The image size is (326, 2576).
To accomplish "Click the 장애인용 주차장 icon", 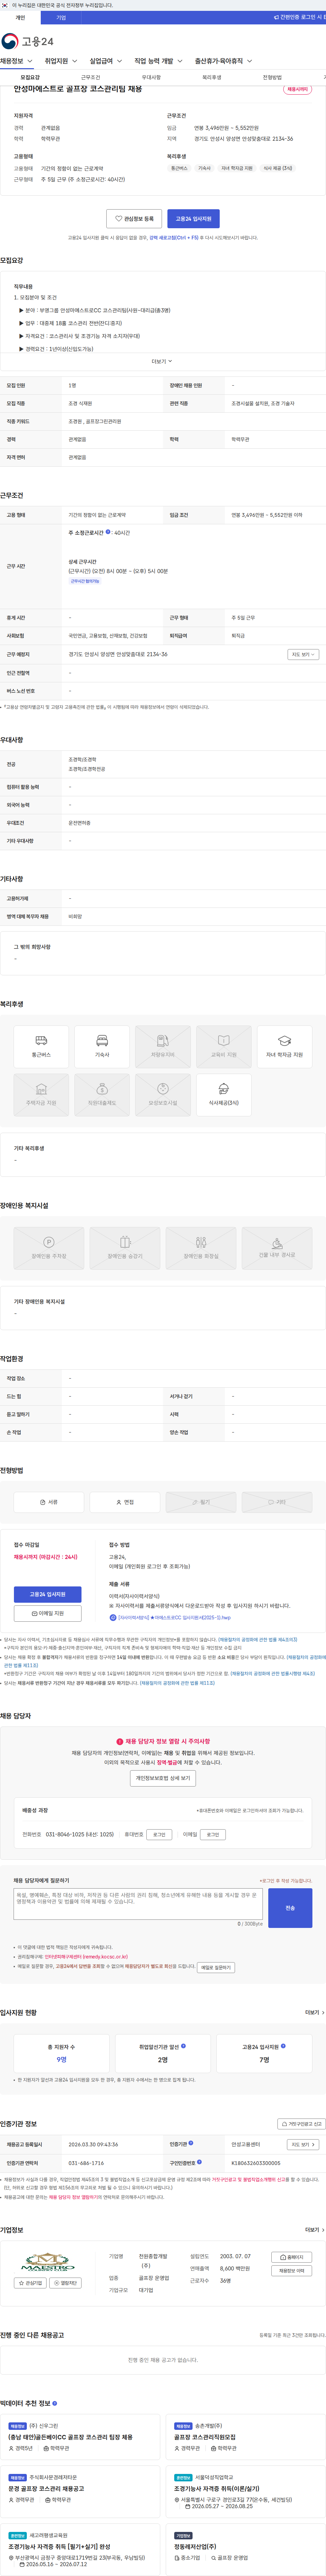I will pos(49,1248).
